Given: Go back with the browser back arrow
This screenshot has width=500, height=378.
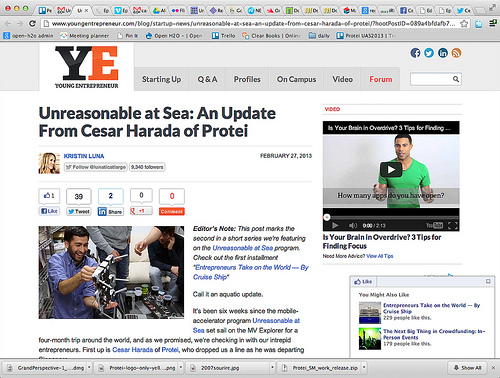Looking at the screenshot, I should [x=8, y=23].
